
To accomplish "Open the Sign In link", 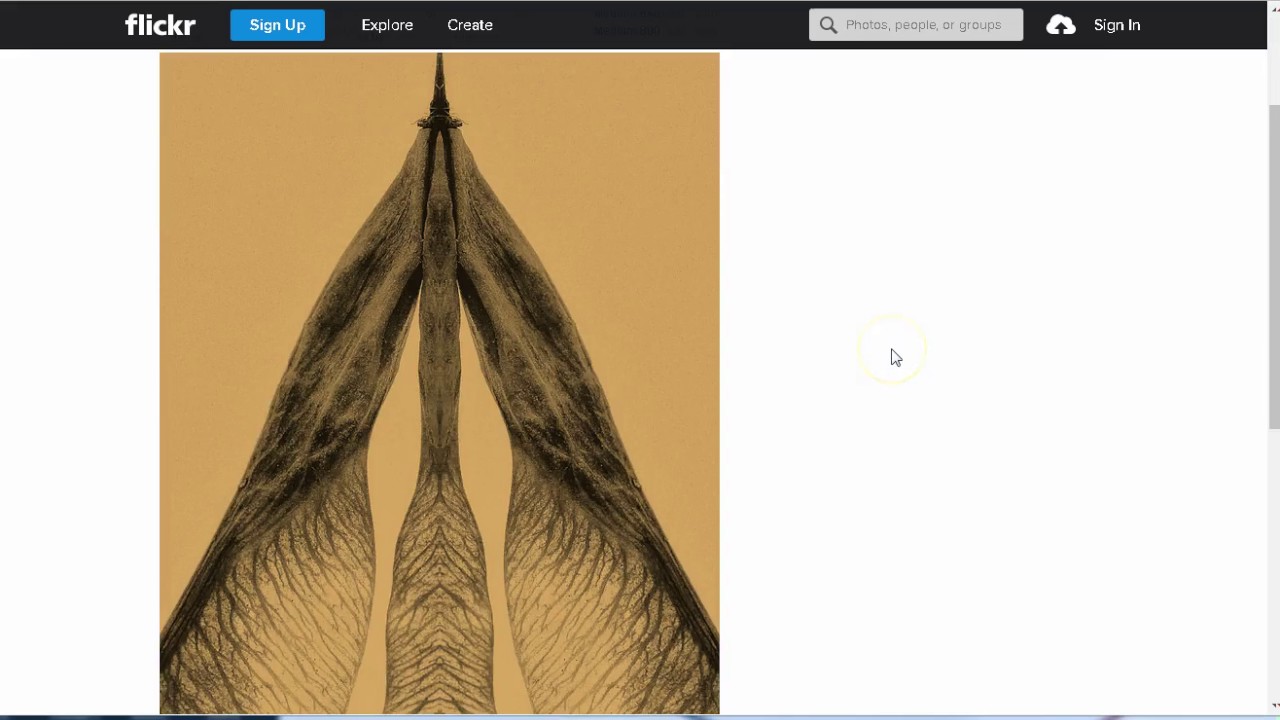I will coord(1117,25).
